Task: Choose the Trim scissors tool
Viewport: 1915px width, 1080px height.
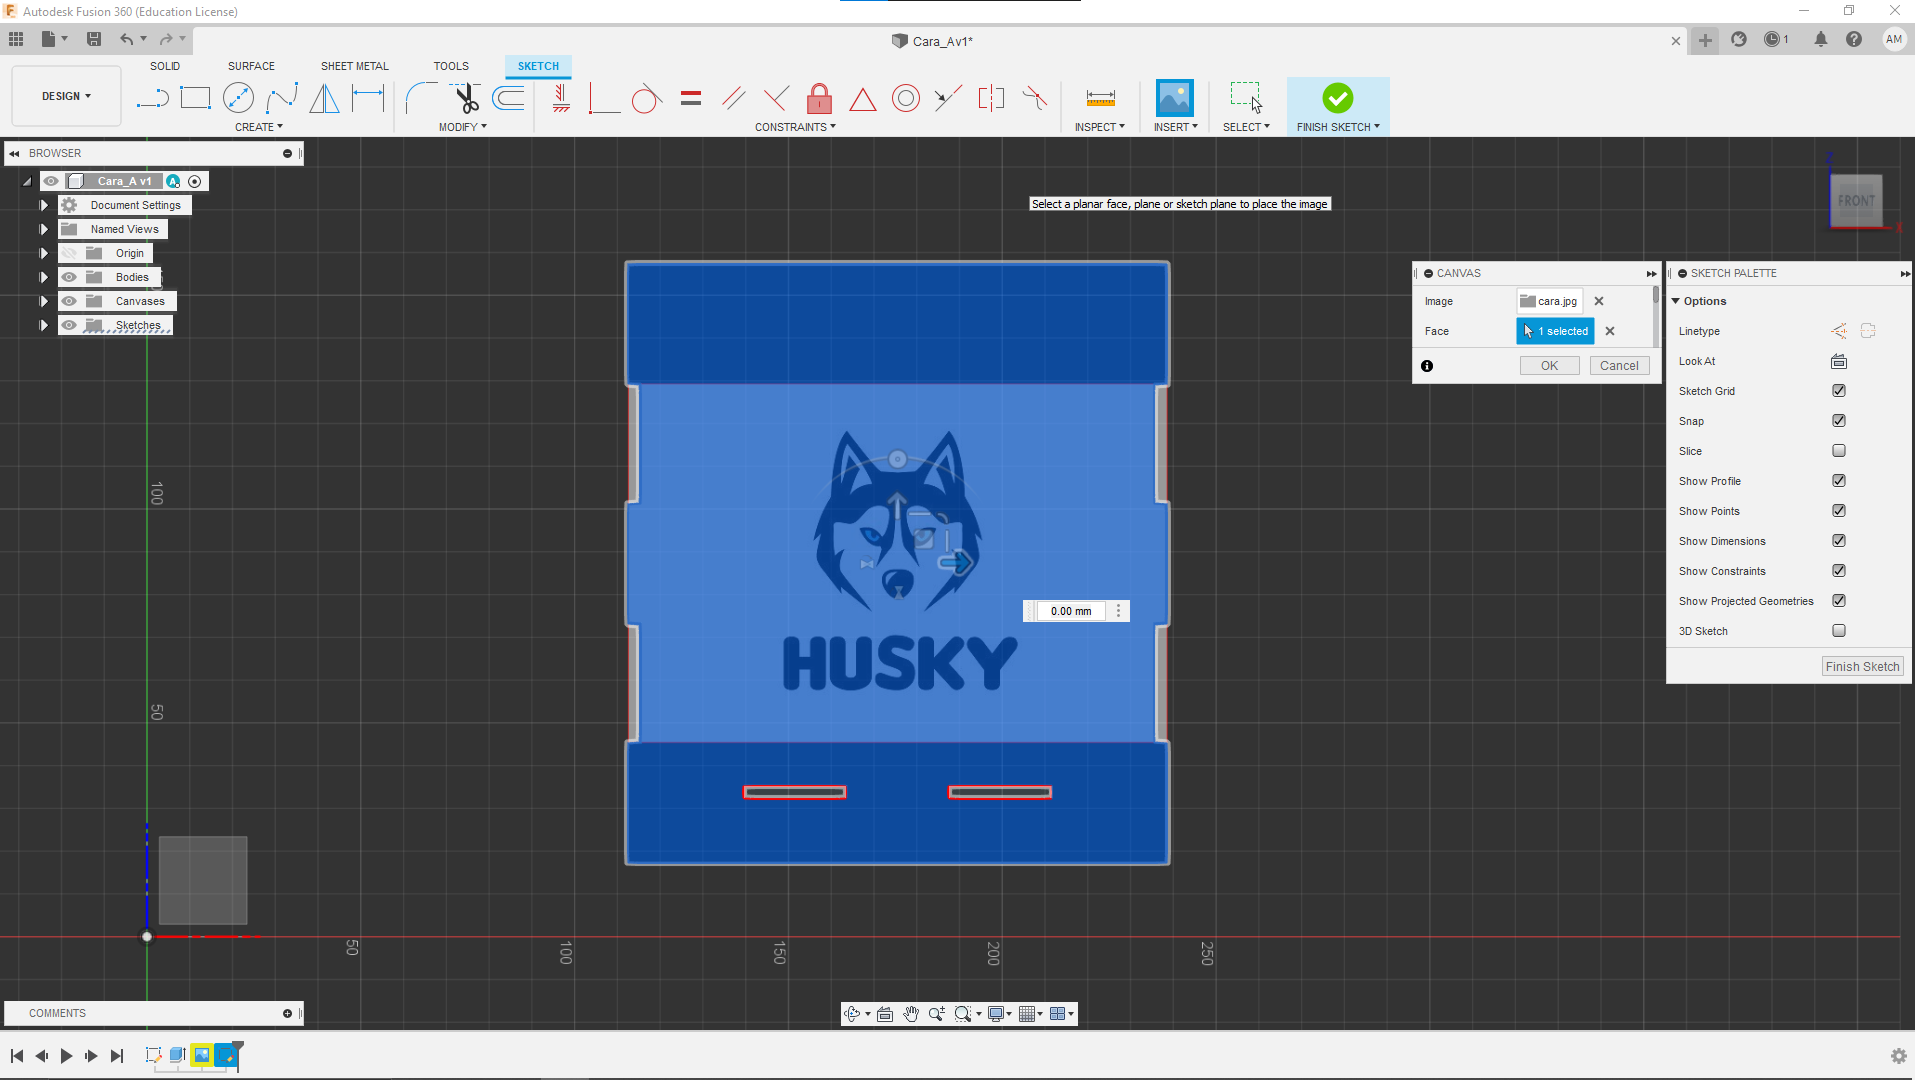Action: pos(466,98)
